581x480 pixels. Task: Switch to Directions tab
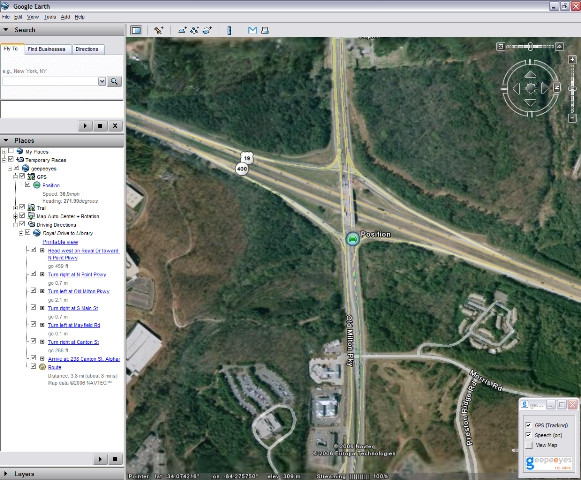click(87, 49)
